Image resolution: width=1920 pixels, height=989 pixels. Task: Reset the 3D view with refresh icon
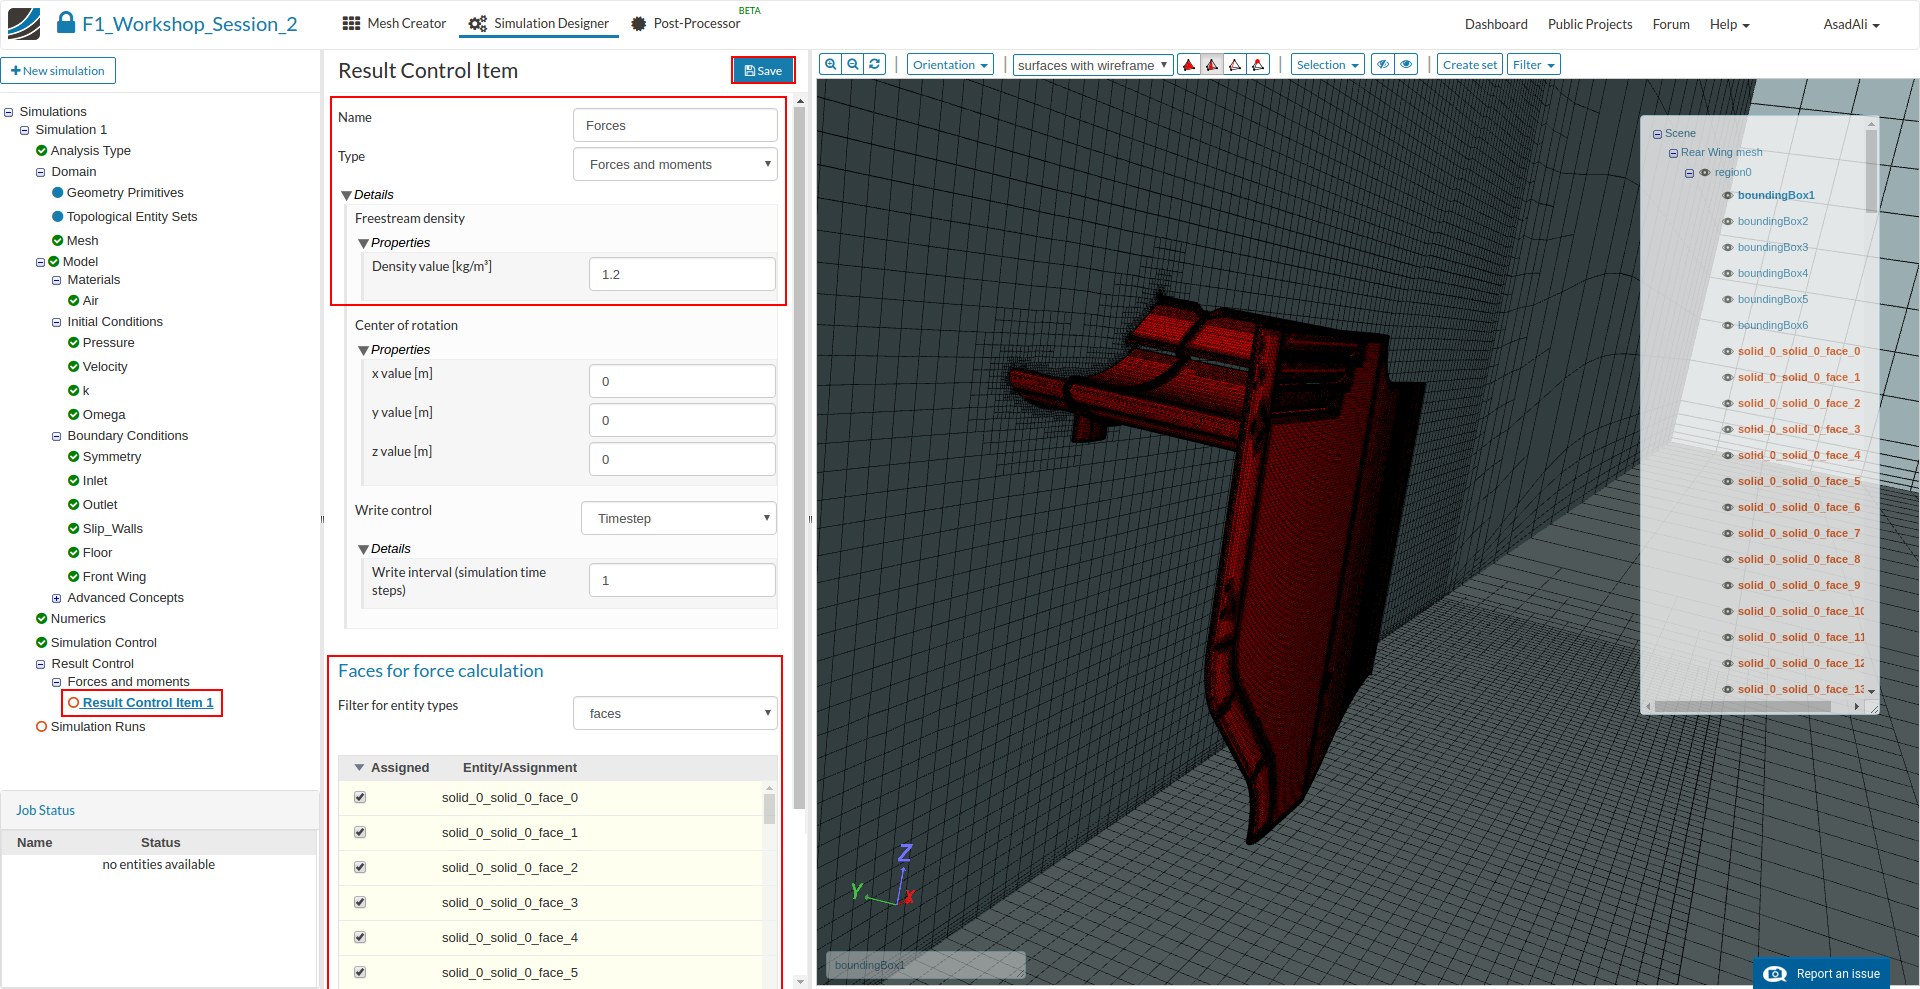pyautogui.click(x=875, y=64)
